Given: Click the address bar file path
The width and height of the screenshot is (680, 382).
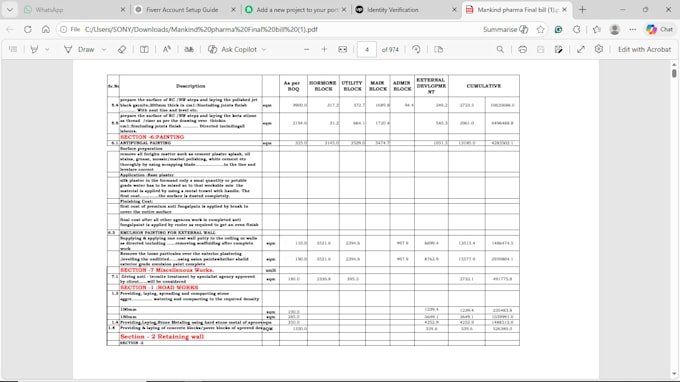Looking at the screenshot, I should point(201,29).
